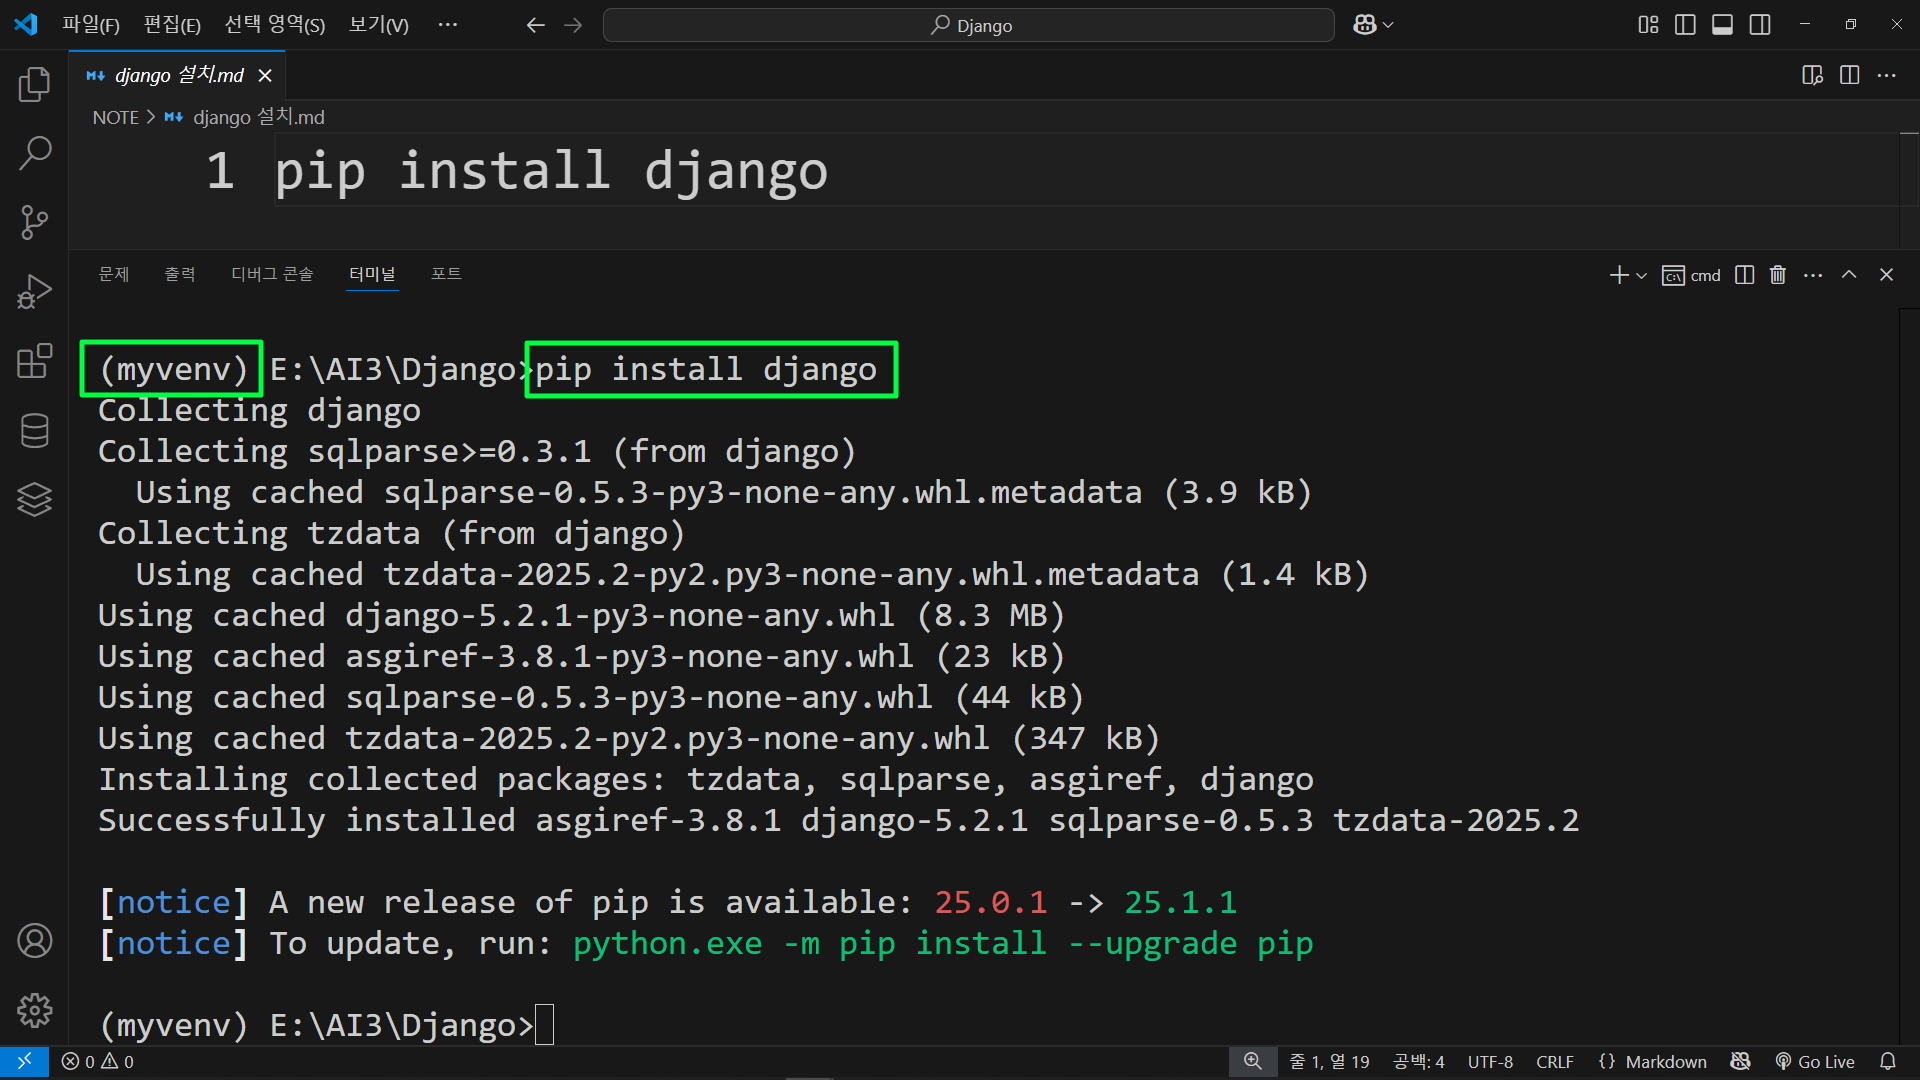Click line and column indicator 줄 1, 열 19
The image size is (1920, 1080).
[1329, 1062]
